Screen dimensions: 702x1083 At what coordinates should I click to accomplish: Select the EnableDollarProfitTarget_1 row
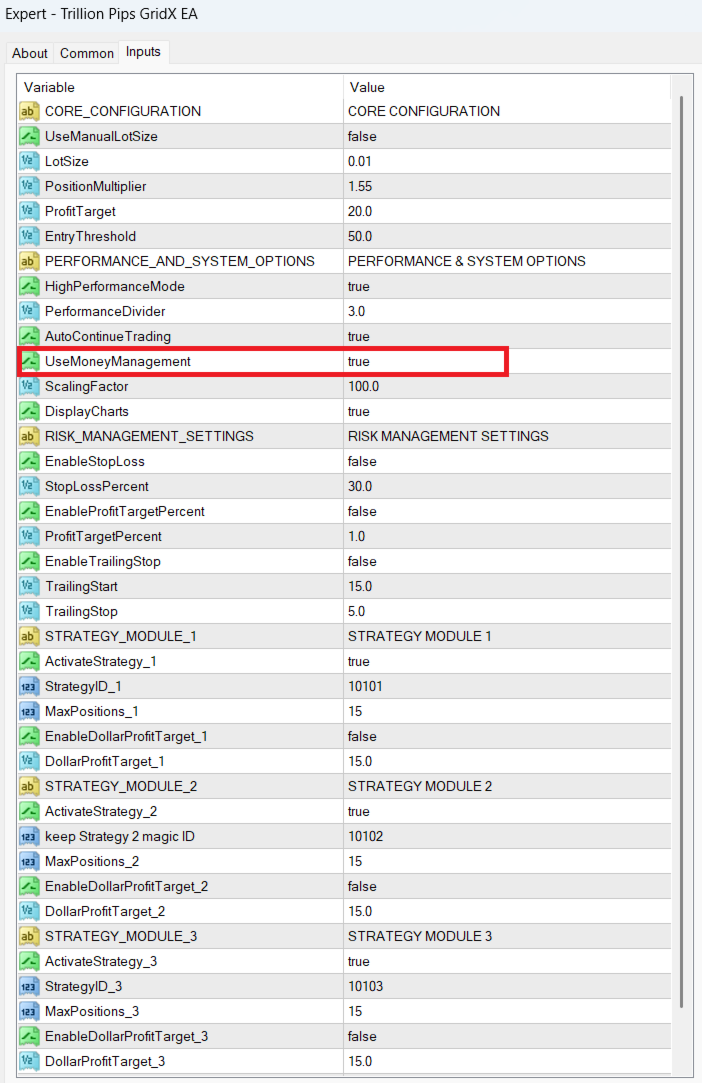[344, 736]
